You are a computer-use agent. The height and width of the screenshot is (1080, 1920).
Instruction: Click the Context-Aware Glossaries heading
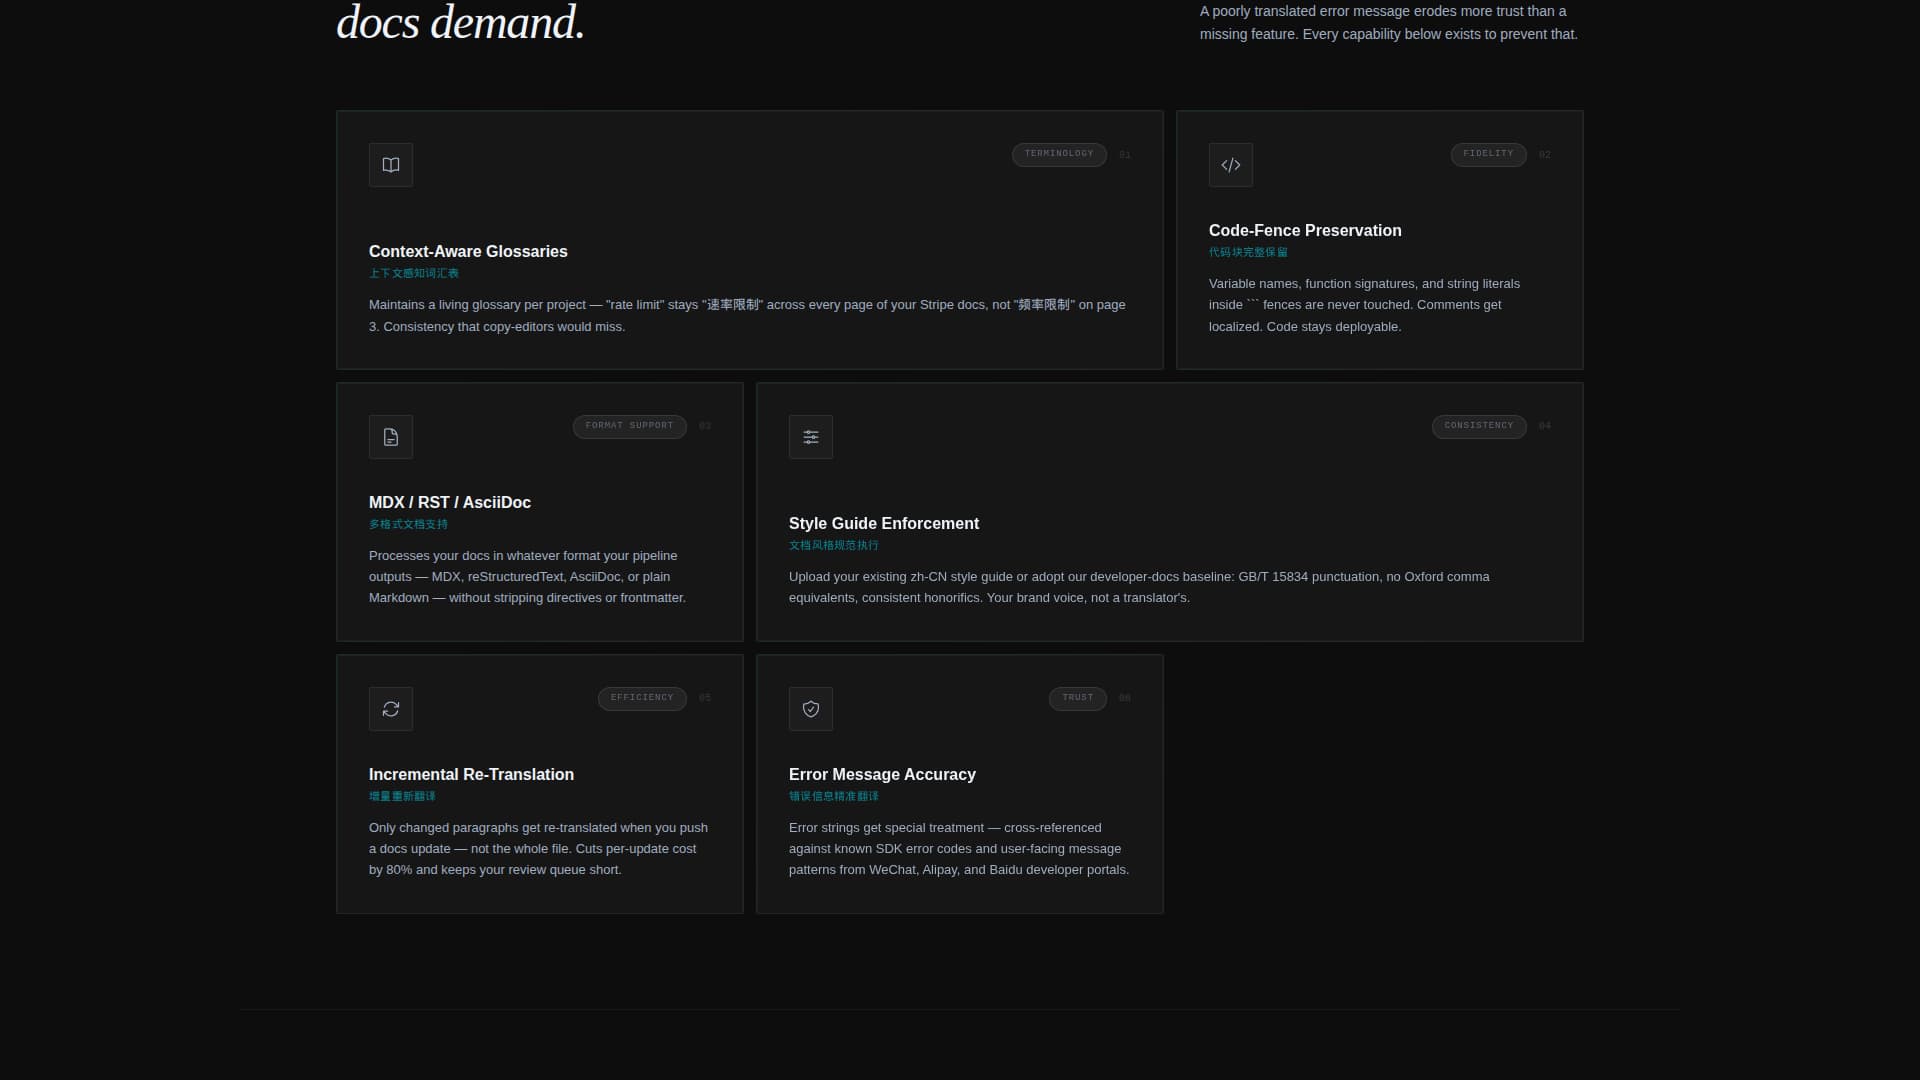click(x=468, y=252)
